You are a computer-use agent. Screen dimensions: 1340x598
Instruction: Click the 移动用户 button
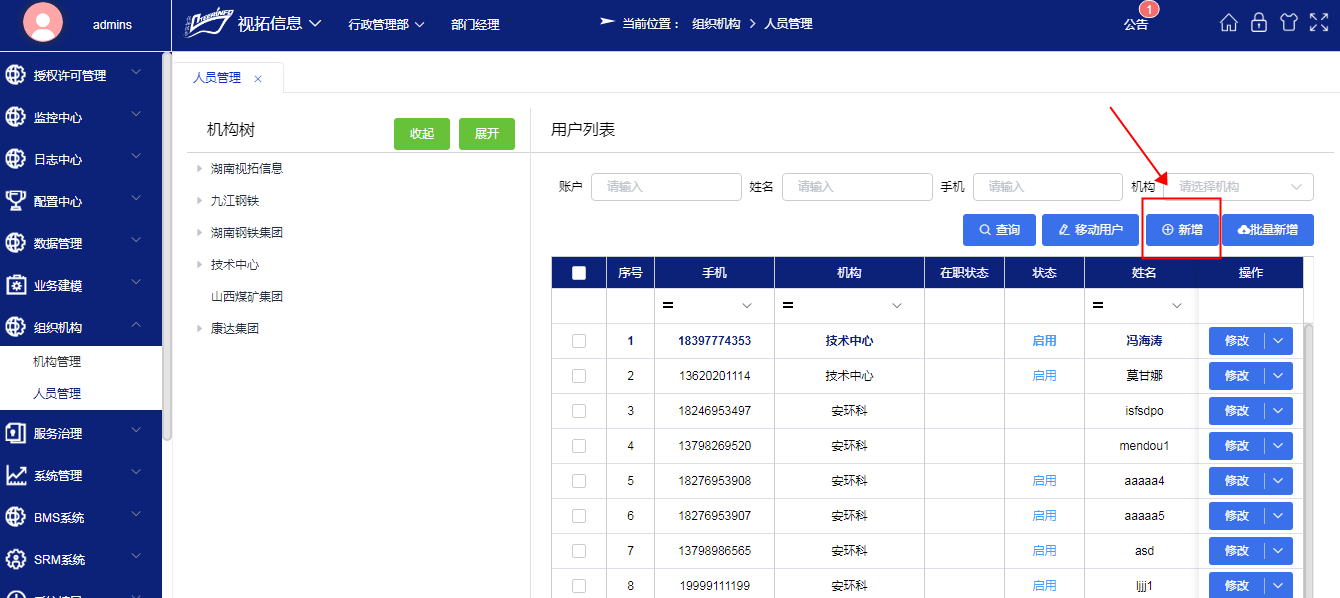pyautogui.click(x=1090, y=230)
